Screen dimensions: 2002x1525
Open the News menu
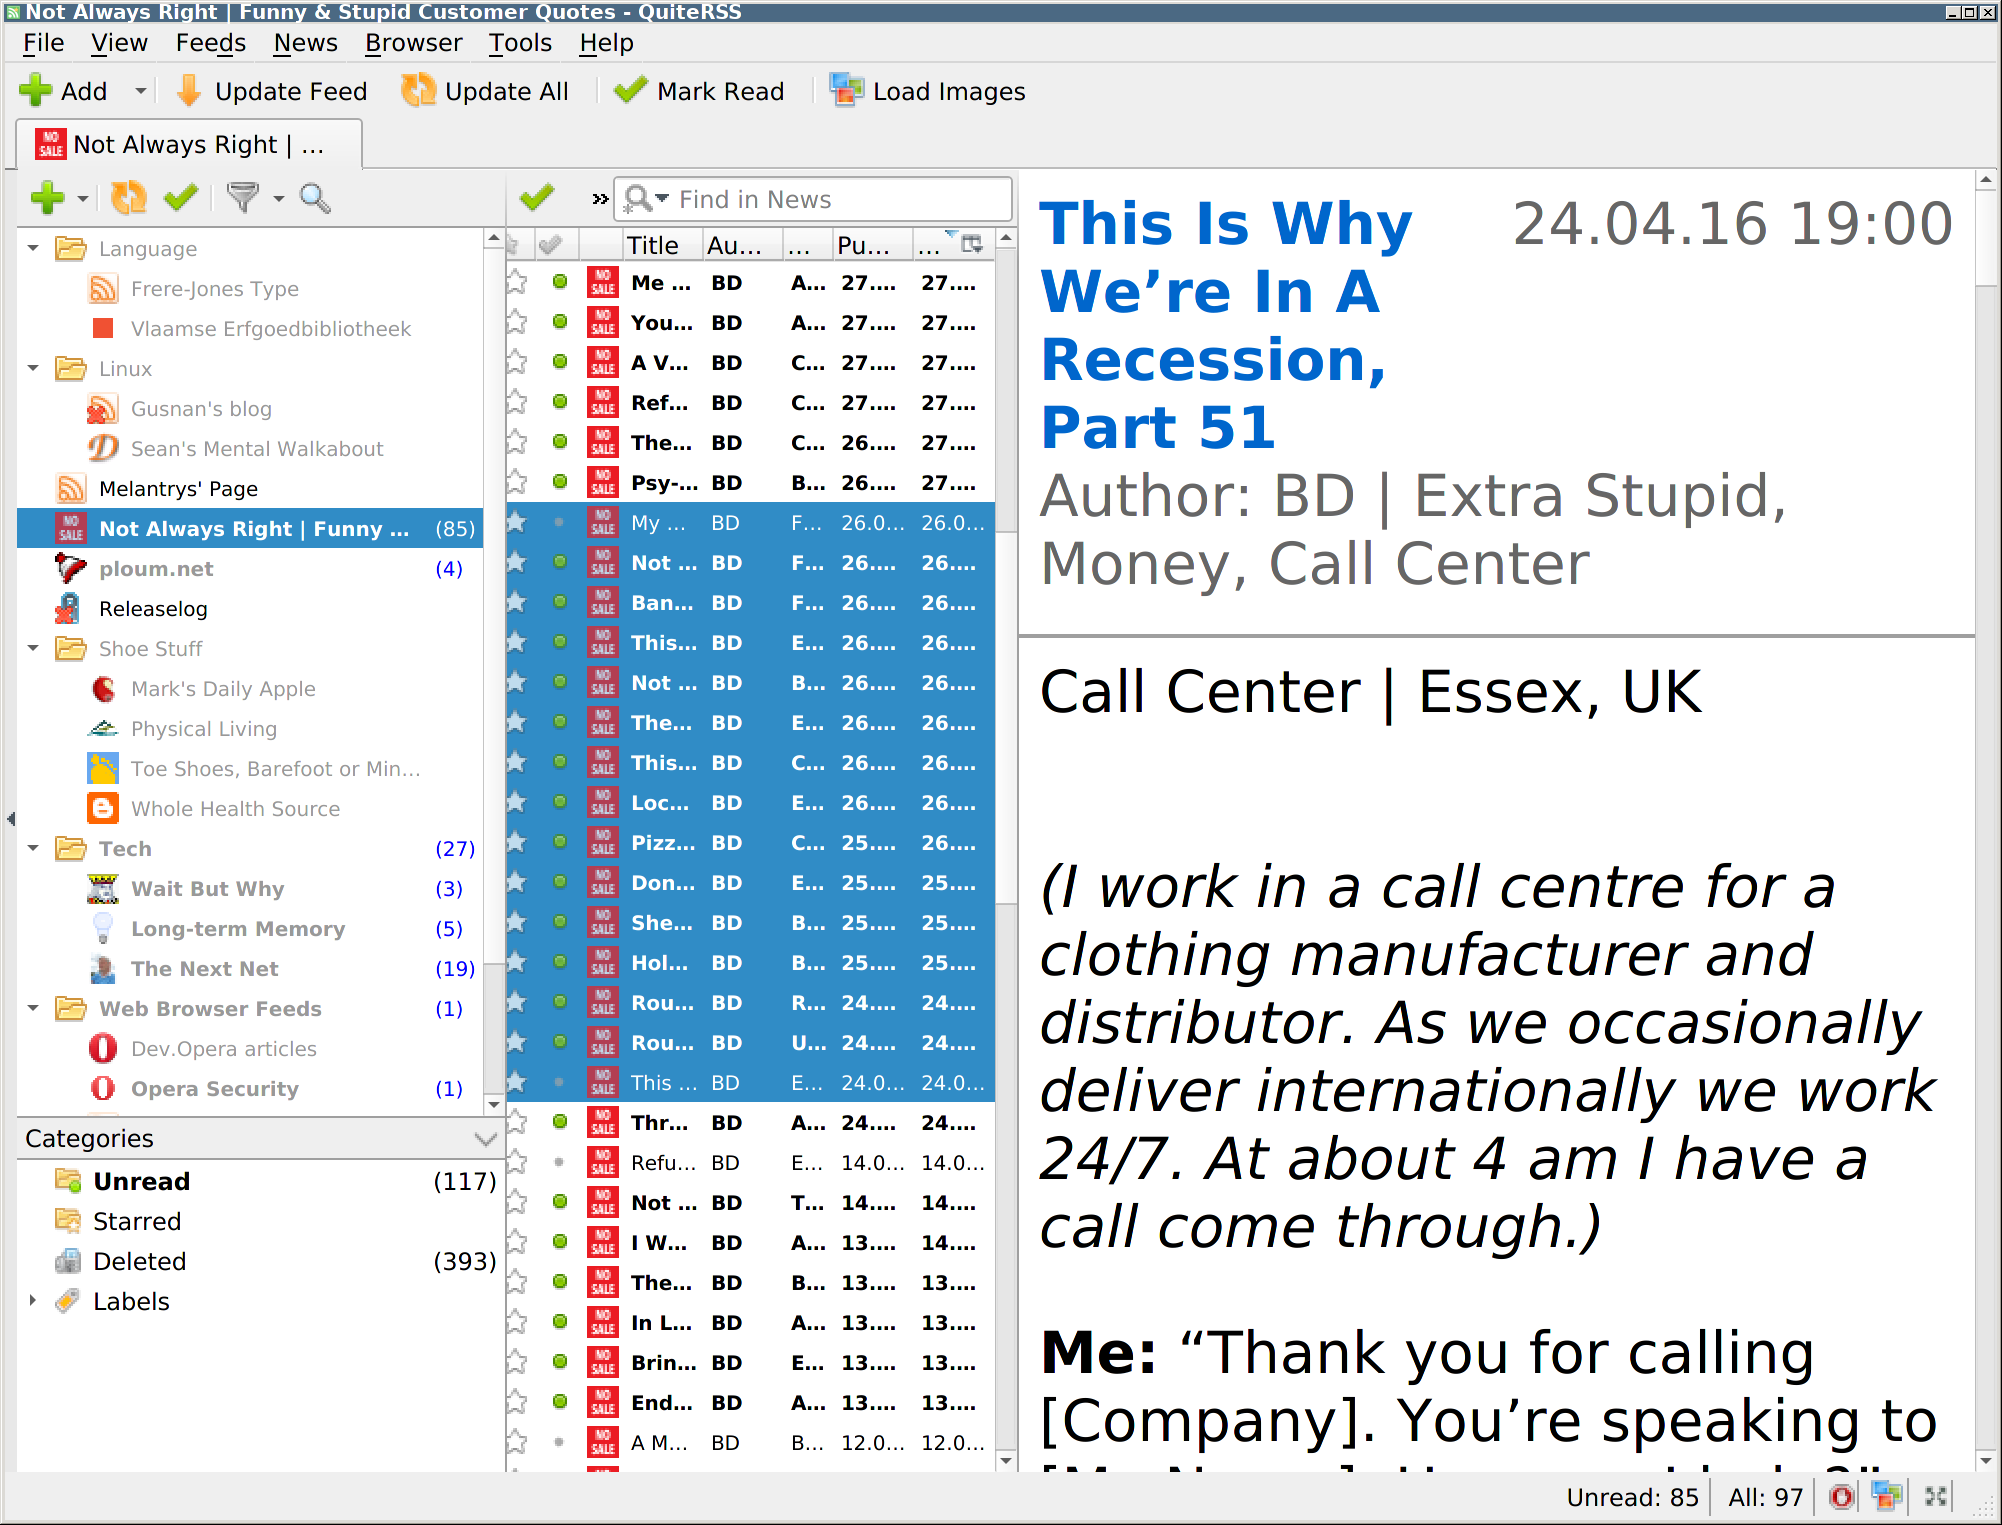click(x=305, y=43)
